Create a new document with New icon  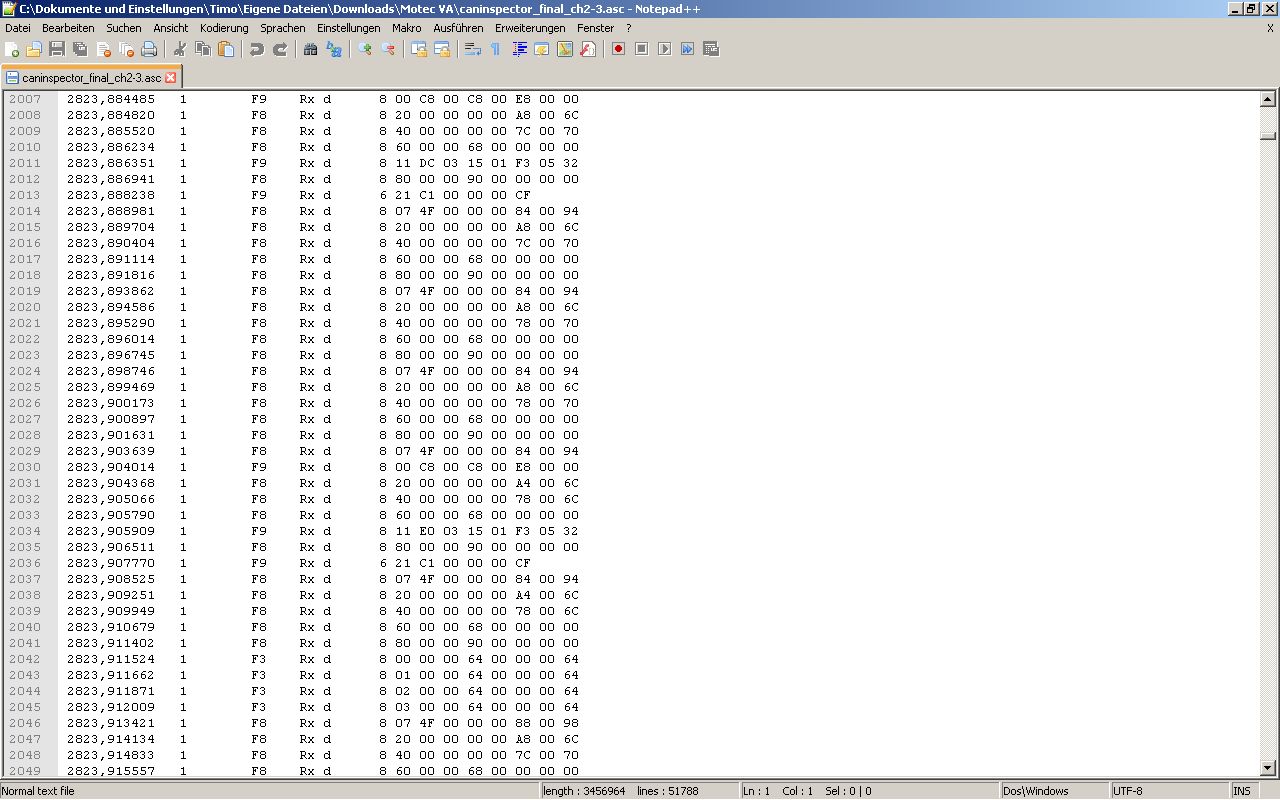coord(12,49)
